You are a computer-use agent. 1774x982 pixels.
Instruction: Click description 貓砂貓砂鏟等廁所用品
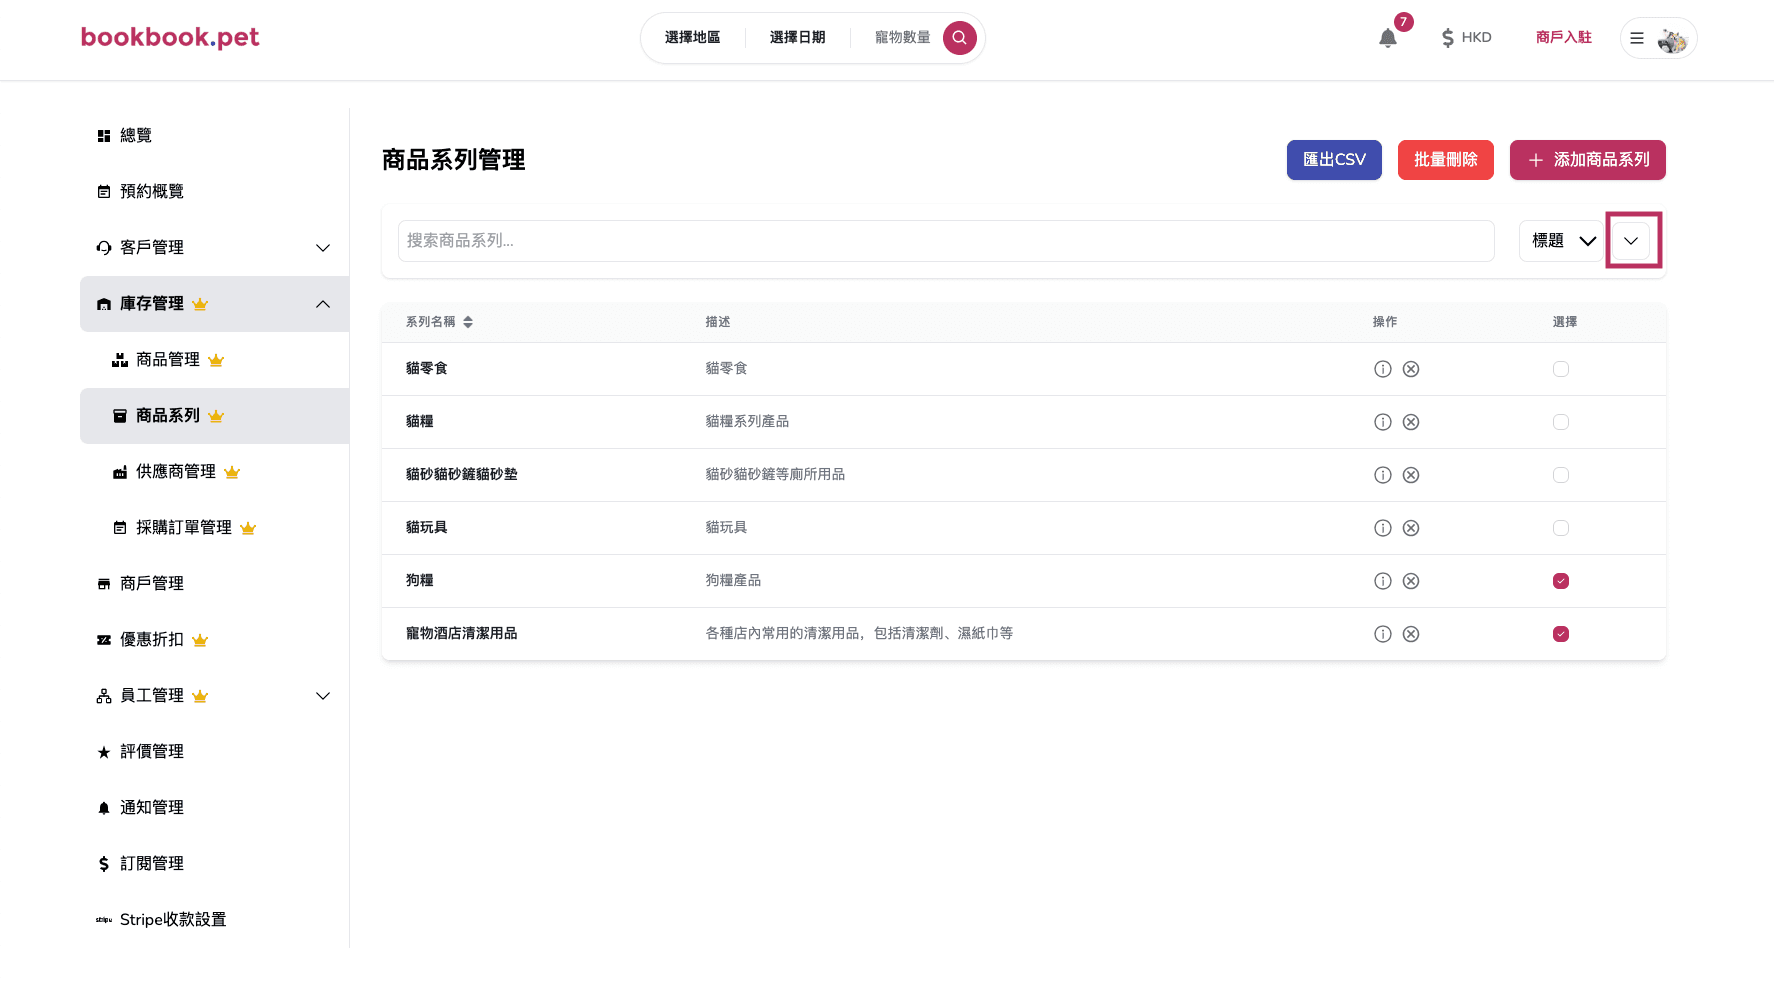pos(775,475)
